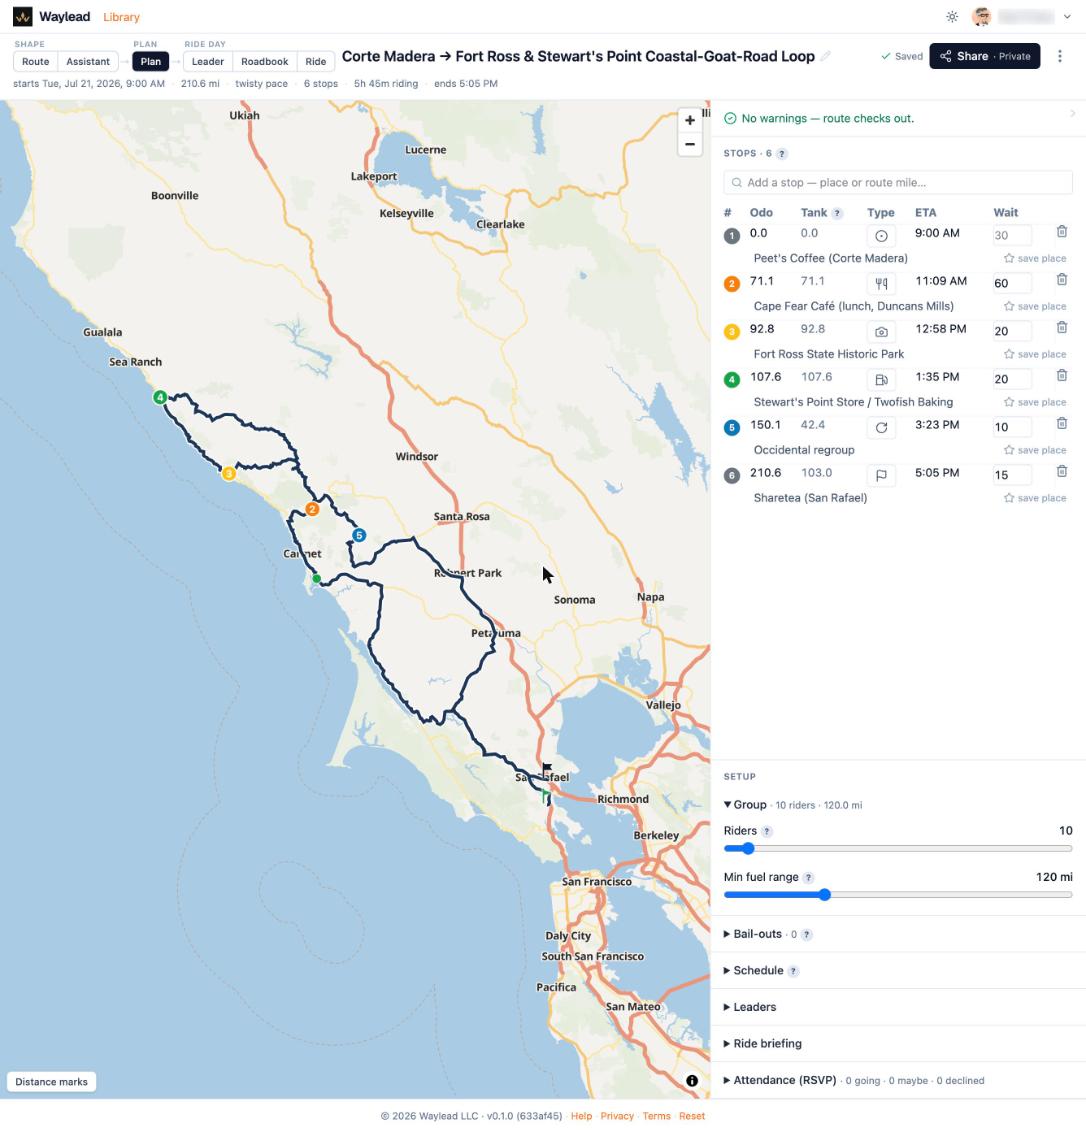Screen dimensions: 1086x1132
Task: Click the fuel stop type icon for Stewart's Point
Action: (881, 380)
